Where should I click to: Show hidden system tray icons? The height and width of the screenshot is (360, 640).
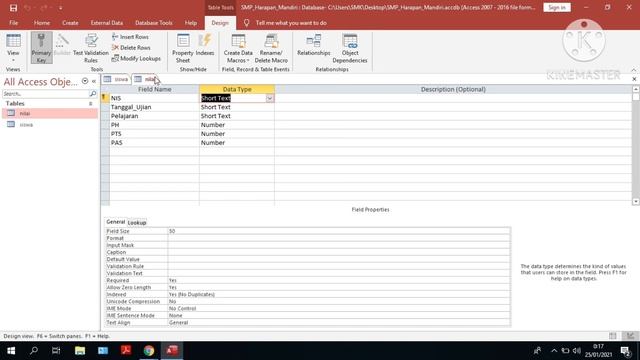pyautogui.click(x=554, y=351)
